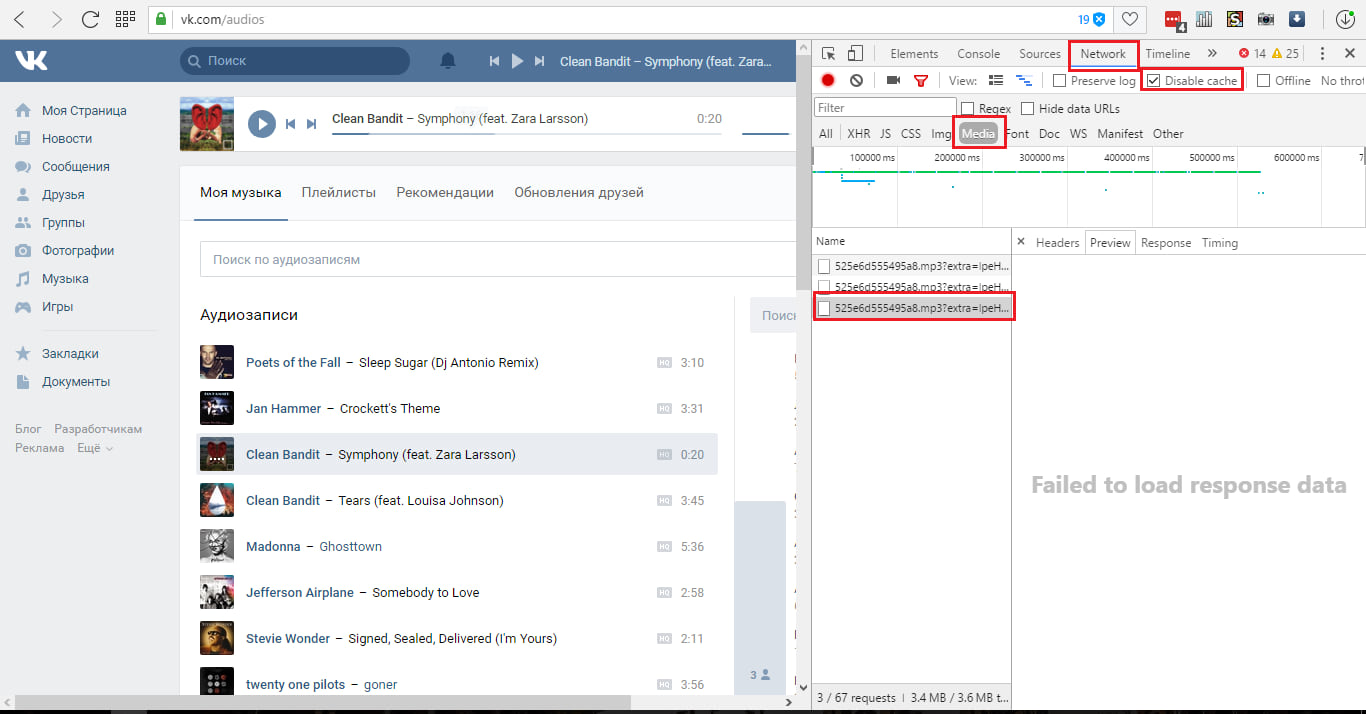Focus the network Filter input

click(x=886, y=108)
